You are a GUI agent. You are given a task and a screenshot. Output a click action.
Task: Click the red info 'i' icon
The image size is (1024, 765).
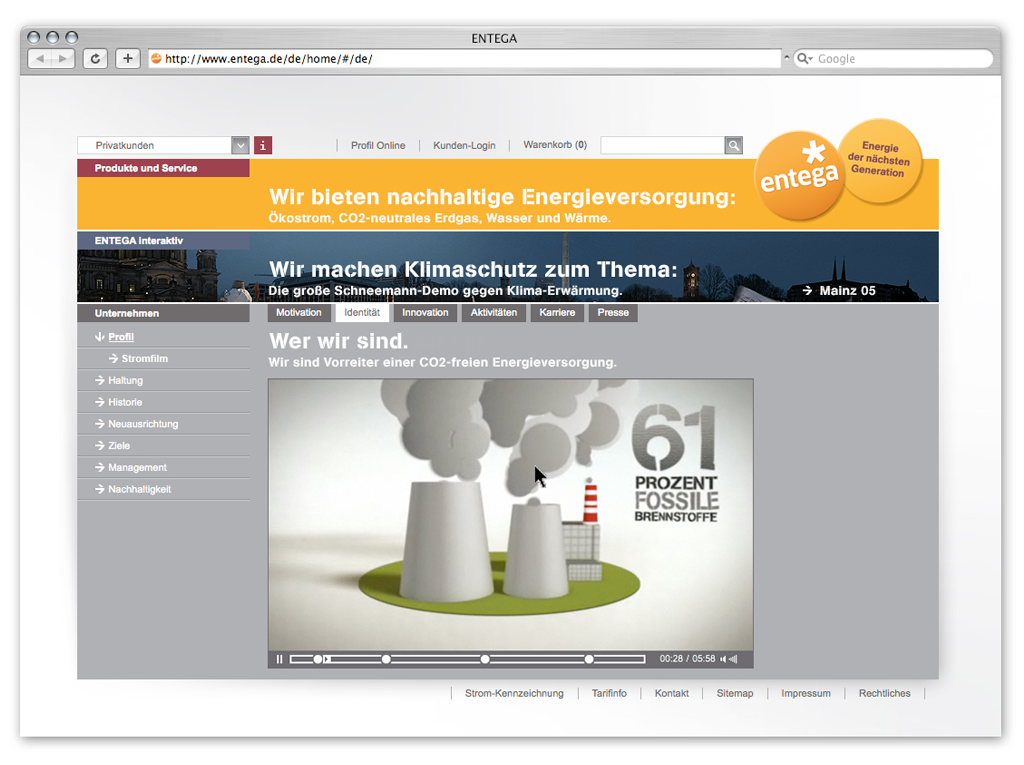[x=263, y=146]
